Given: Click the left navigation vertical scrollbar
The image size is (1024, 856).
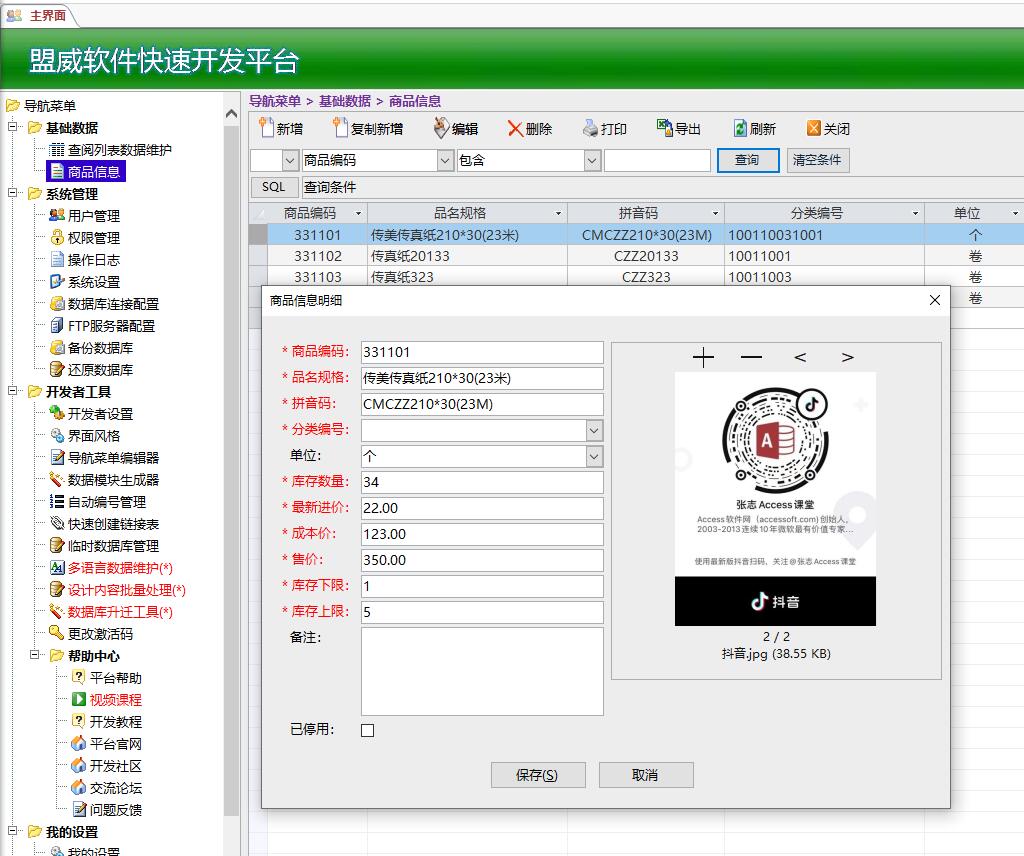Looking at the screenshot, I should coord(231,470).
